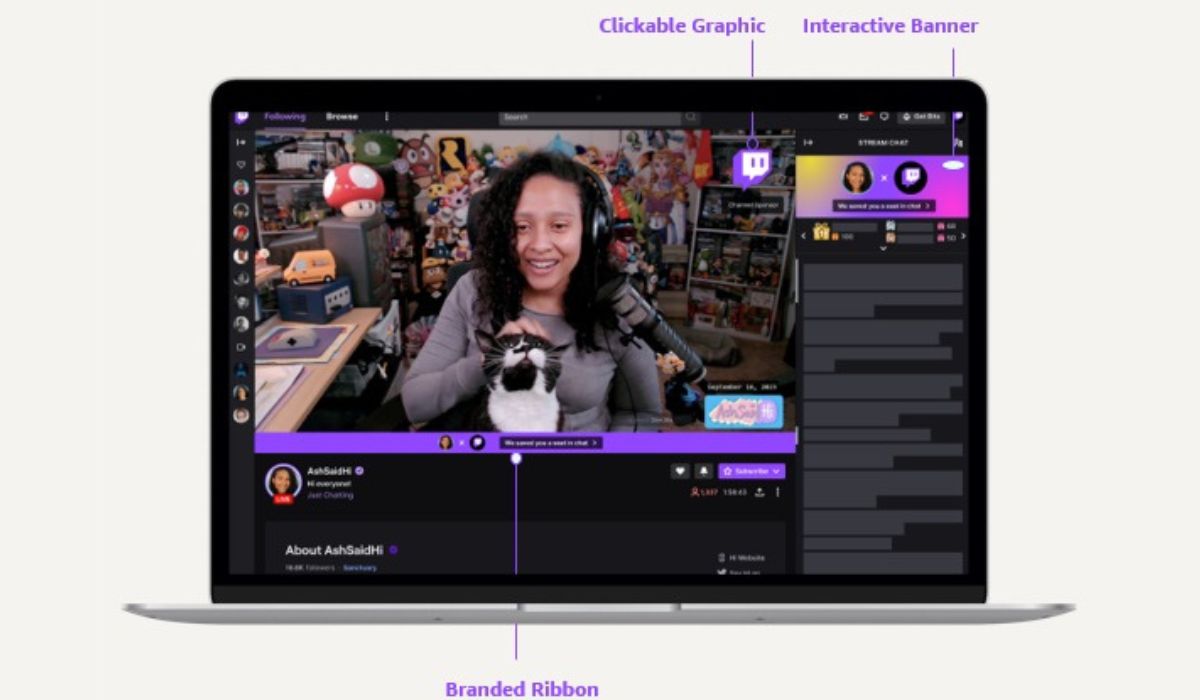Screen dimensions: 1200x700
Task: Click the Twitch logo home icon
Action: point(241,117)
